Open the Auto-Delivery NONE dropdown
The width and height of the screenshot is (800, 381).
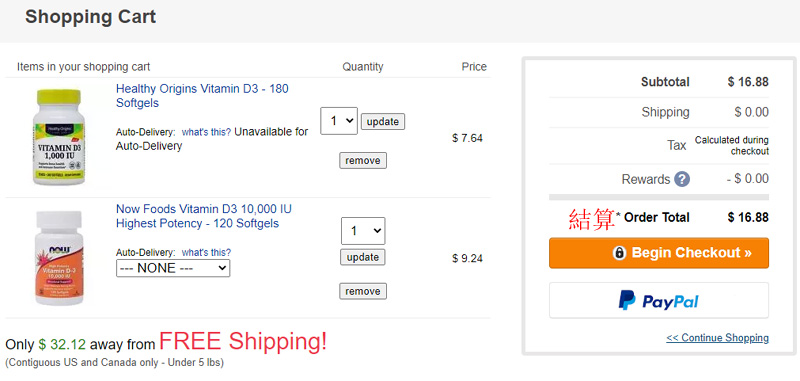(173, 268)
